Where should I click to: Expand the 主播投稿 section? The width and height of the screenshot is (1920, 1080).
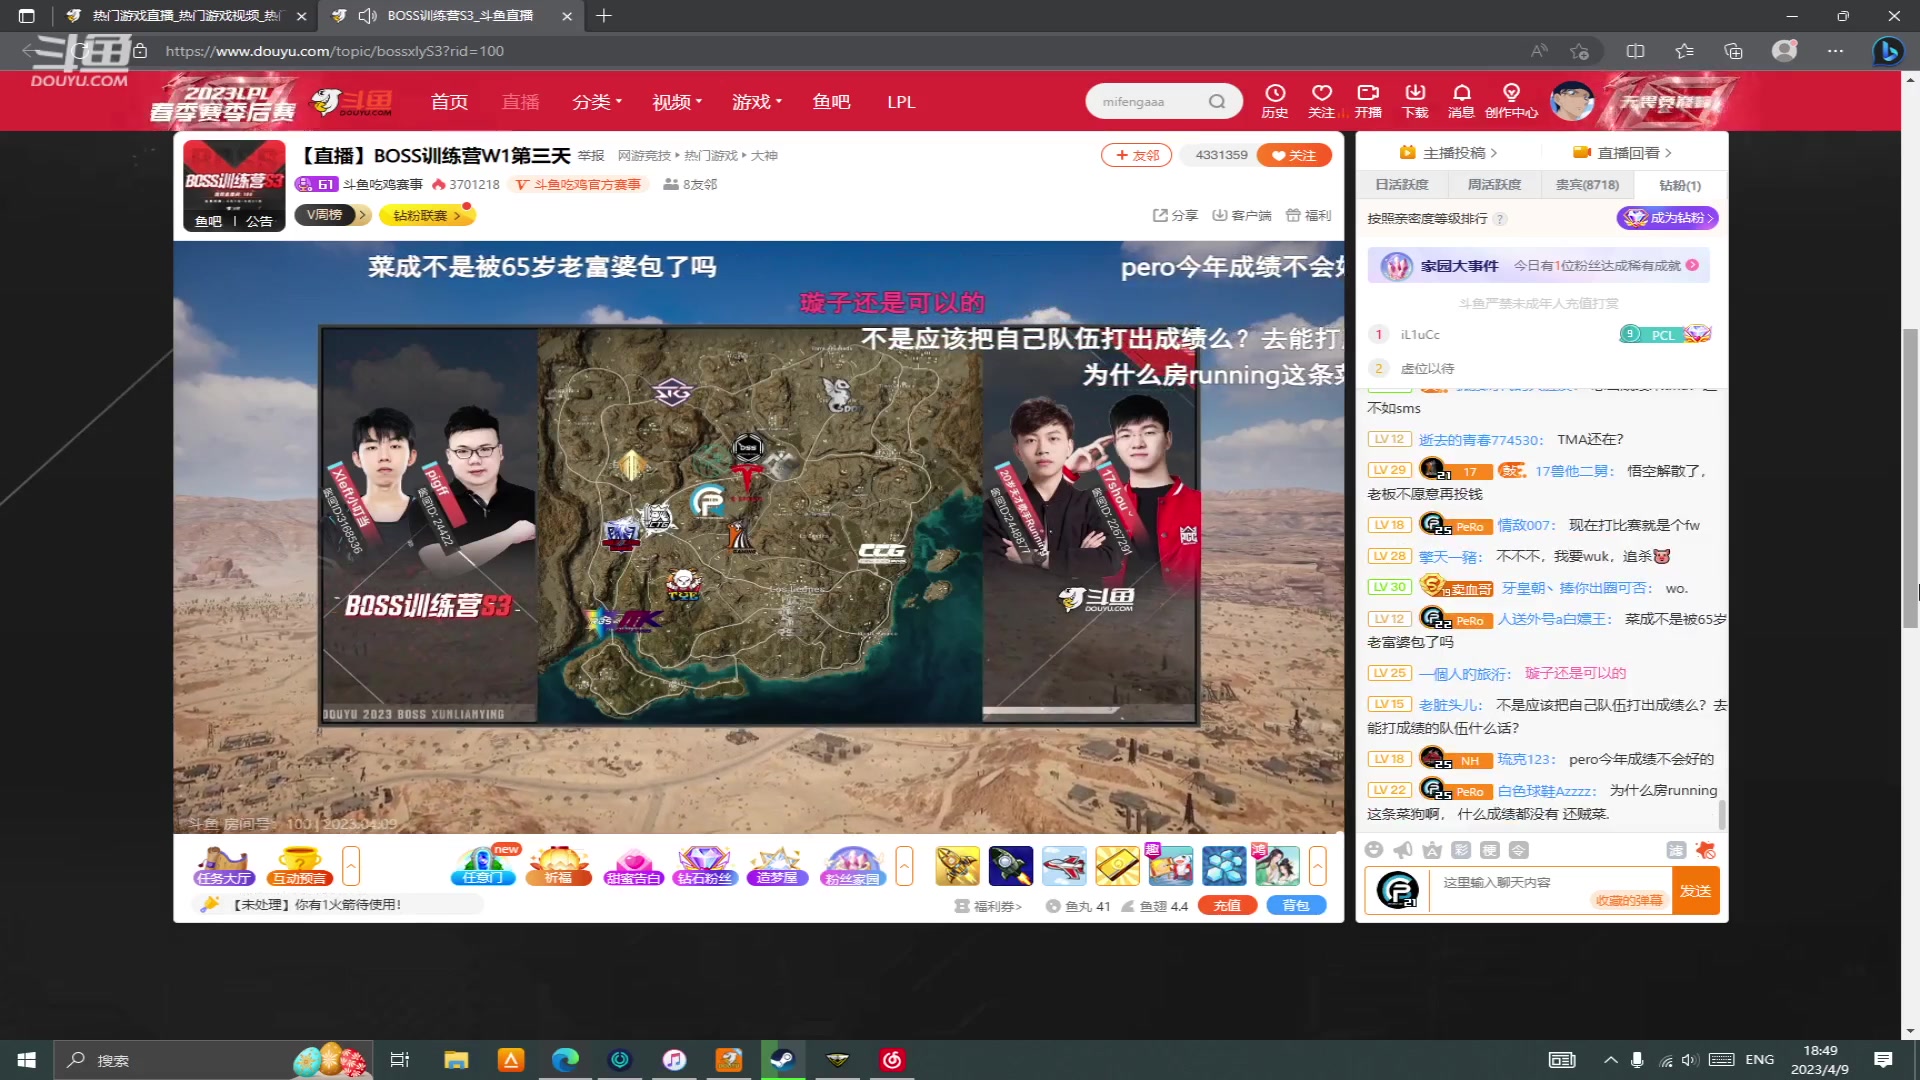(1448, 153)
